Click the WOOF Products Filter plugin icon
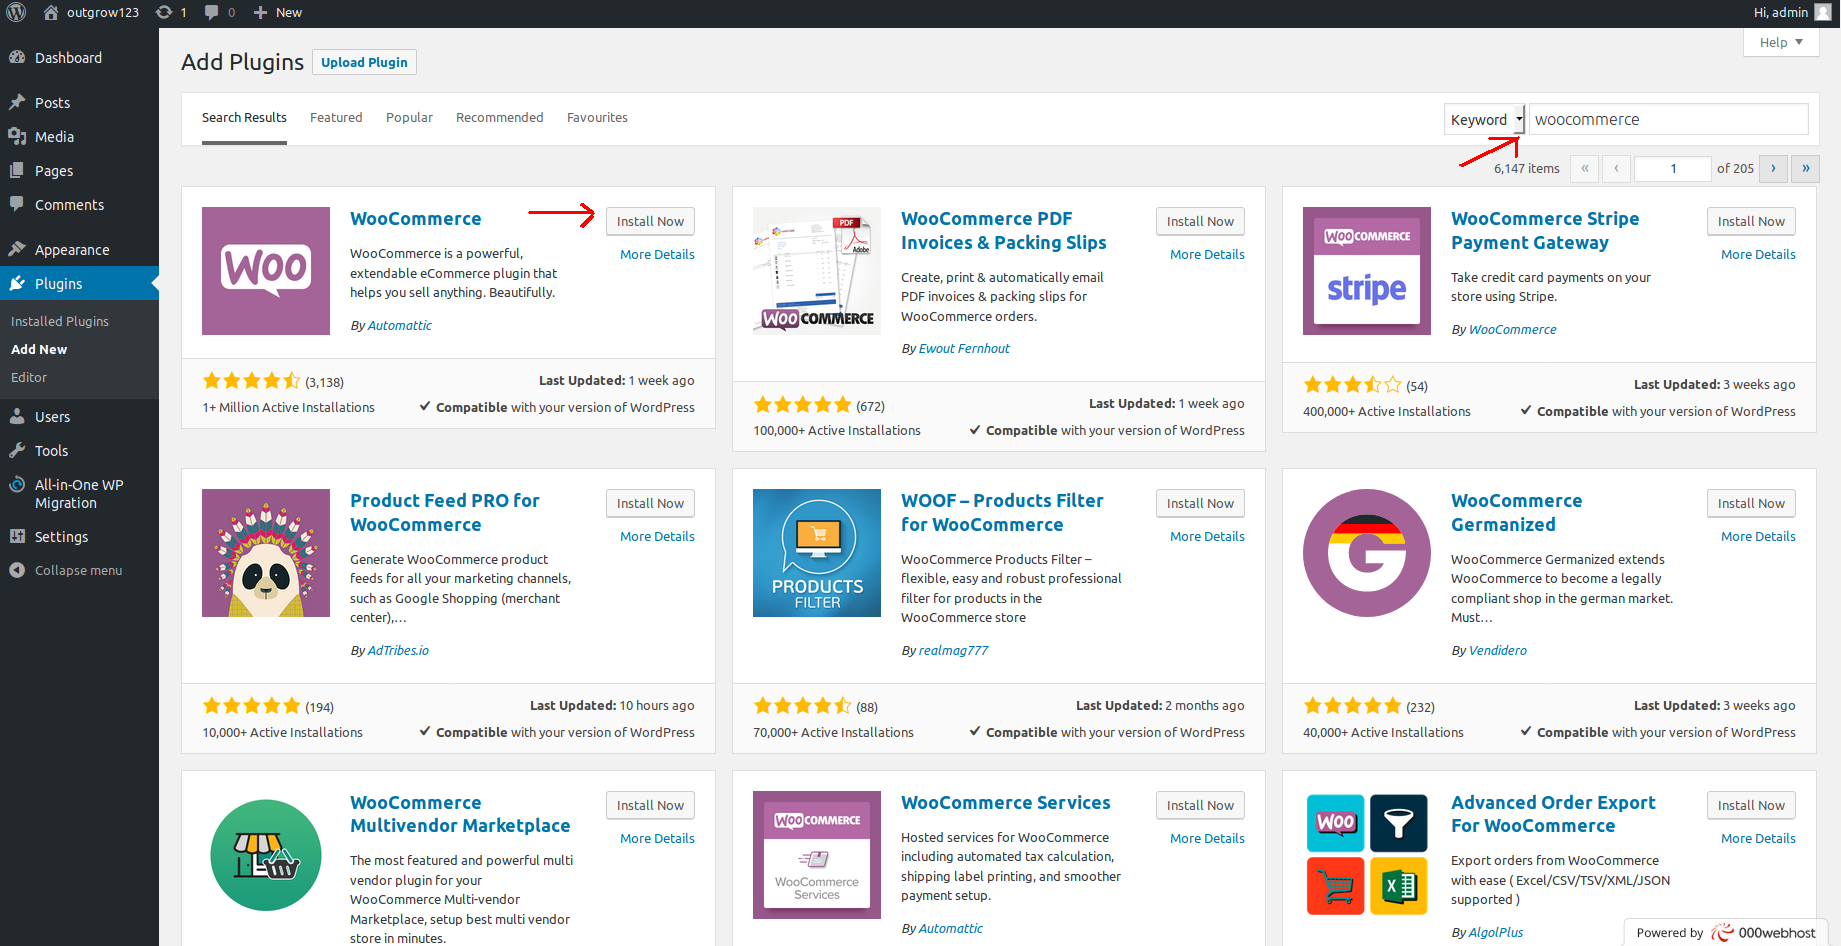 tap(817, 553)
